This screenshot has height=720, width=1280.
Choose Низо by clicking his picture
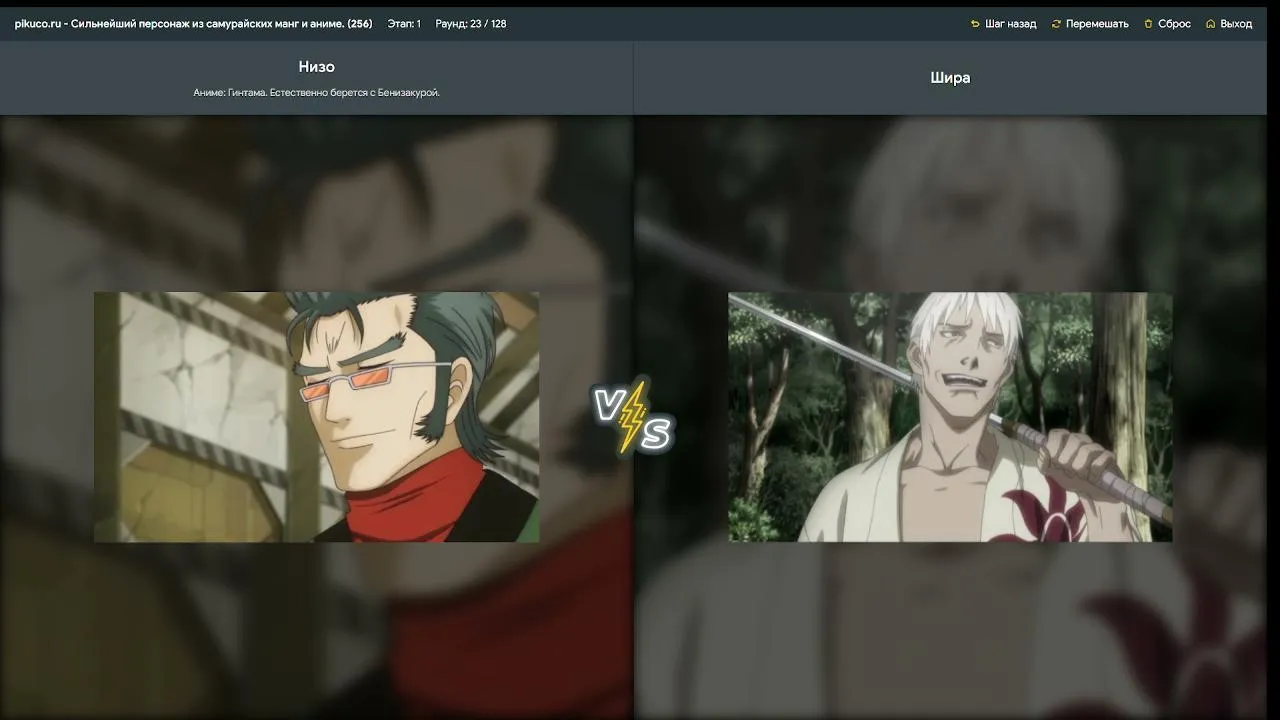(x=316, y=417)
